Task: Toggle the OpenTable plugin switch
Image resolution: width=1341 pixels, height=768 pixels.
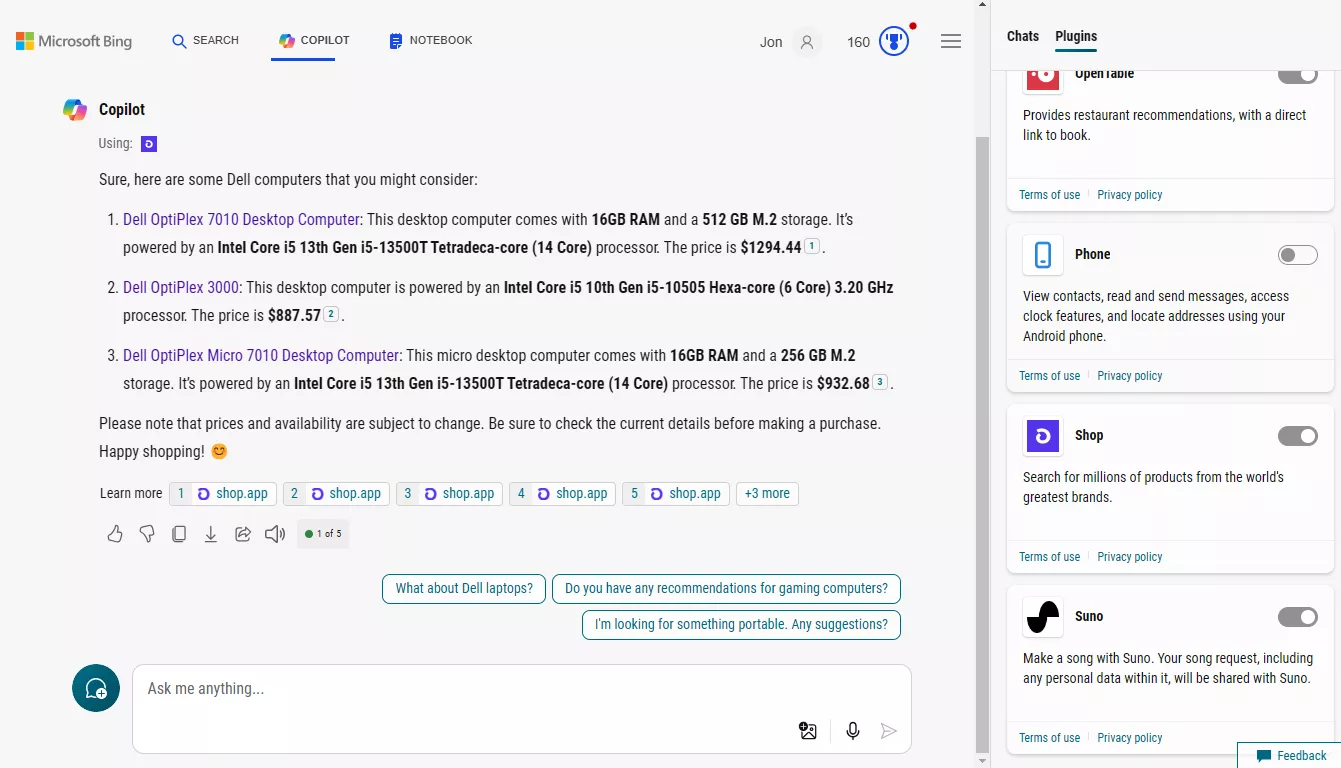Action: point(1298,75)
